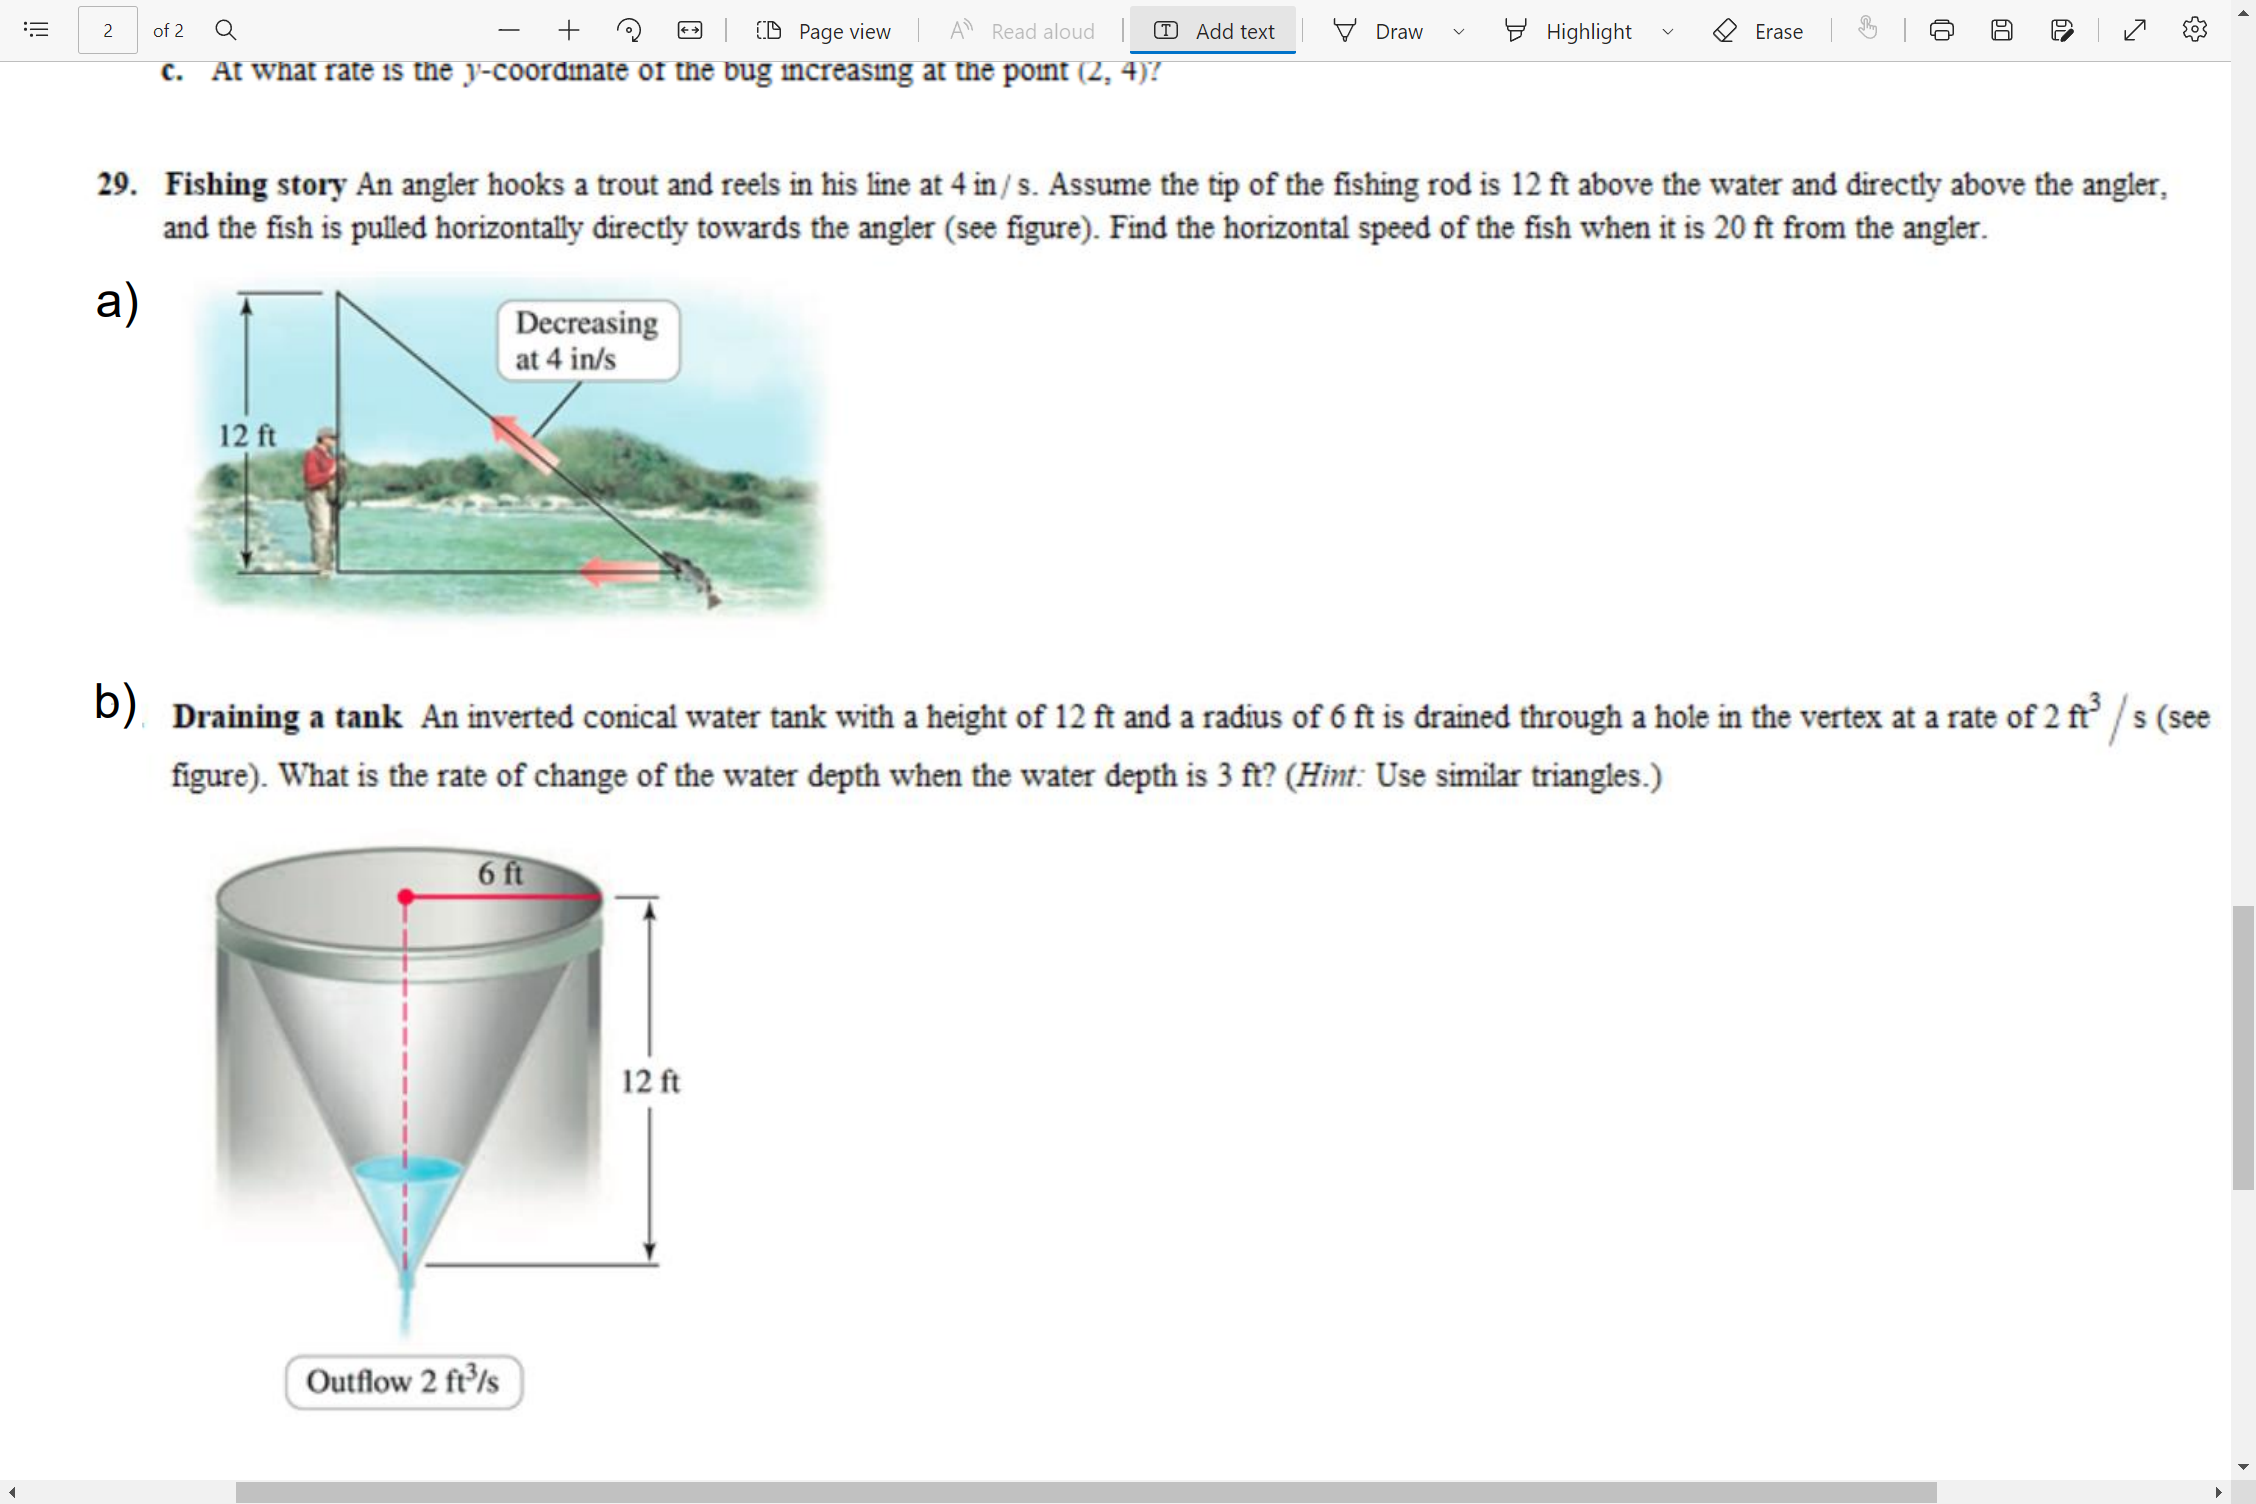The height and width of the screenshot is (1504, 2256).
Task: Enter full screen mode
Action: [x=2134, y=30]
